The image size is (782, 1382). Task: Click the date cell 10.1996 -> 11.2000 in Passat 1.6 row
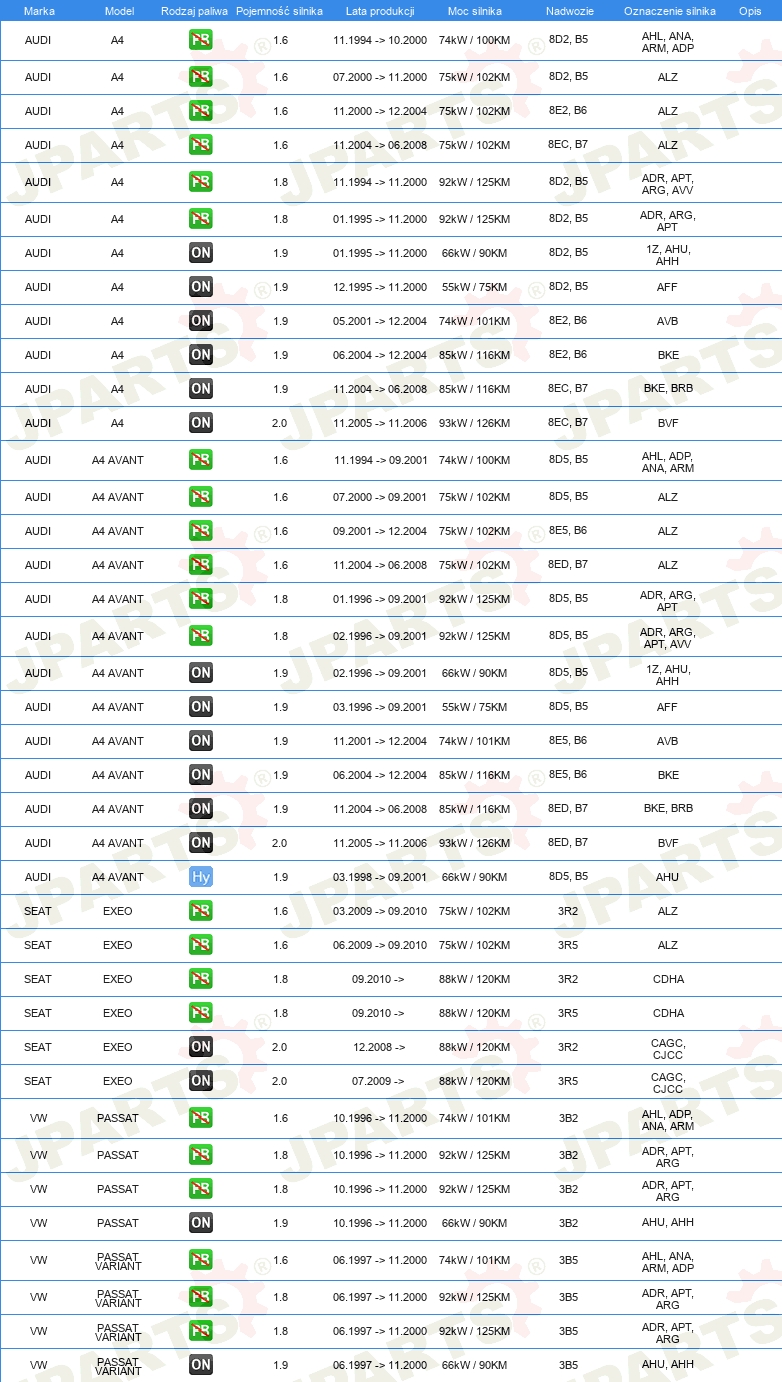tap(380, 1118)
